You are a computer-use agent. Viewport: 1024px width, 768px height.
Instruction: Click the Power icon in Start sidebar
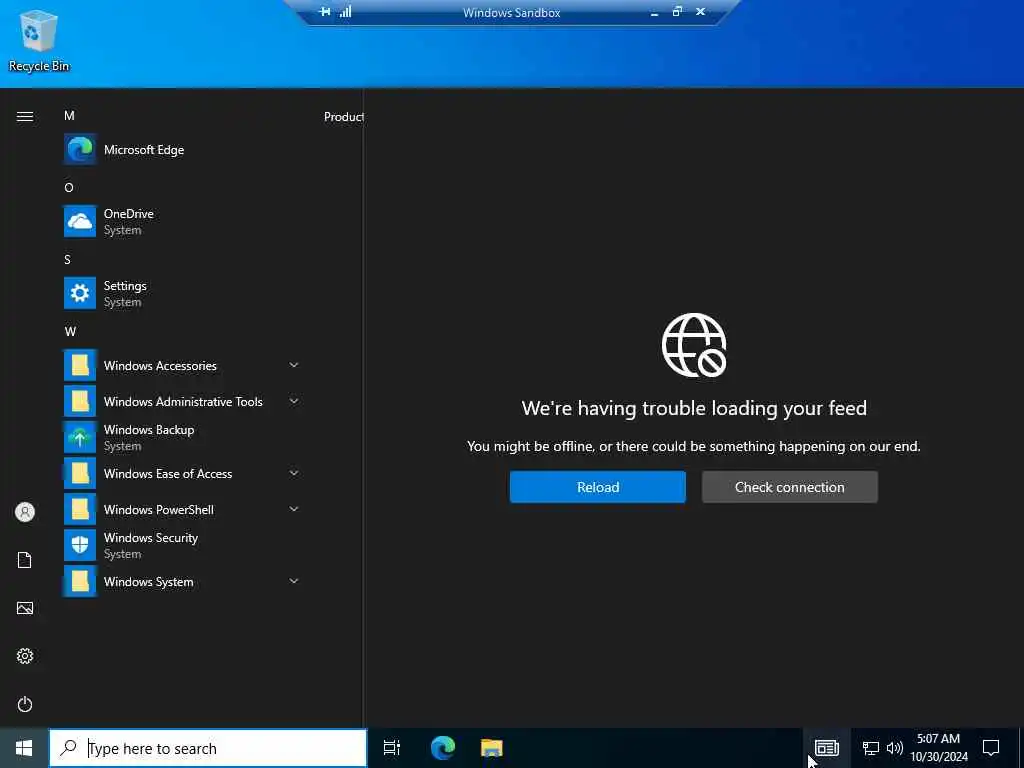click(25, 704)
